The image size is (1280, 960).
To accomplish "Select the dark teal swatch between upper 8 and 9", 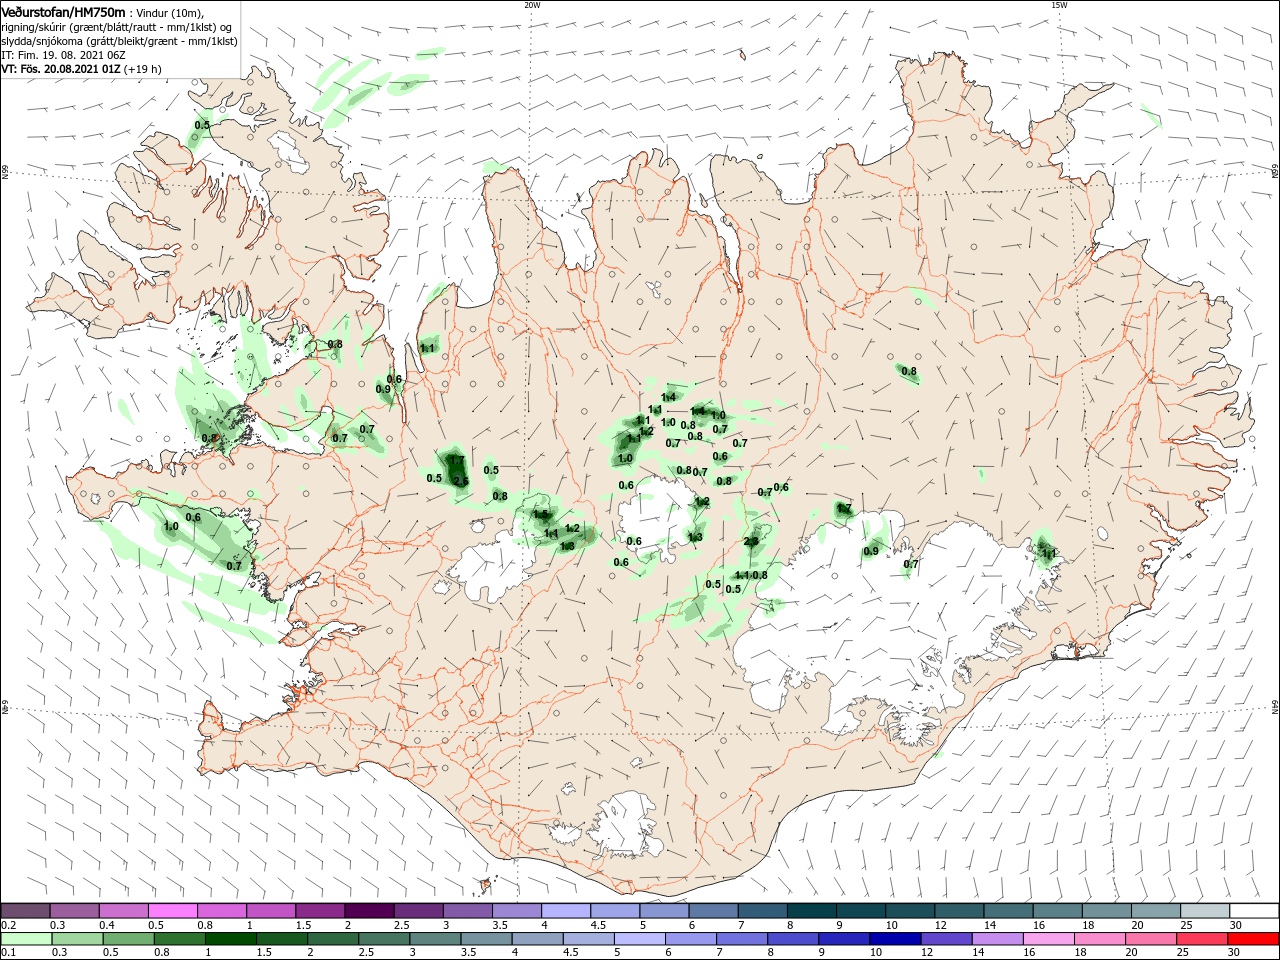I will click(x=811, y=911).
